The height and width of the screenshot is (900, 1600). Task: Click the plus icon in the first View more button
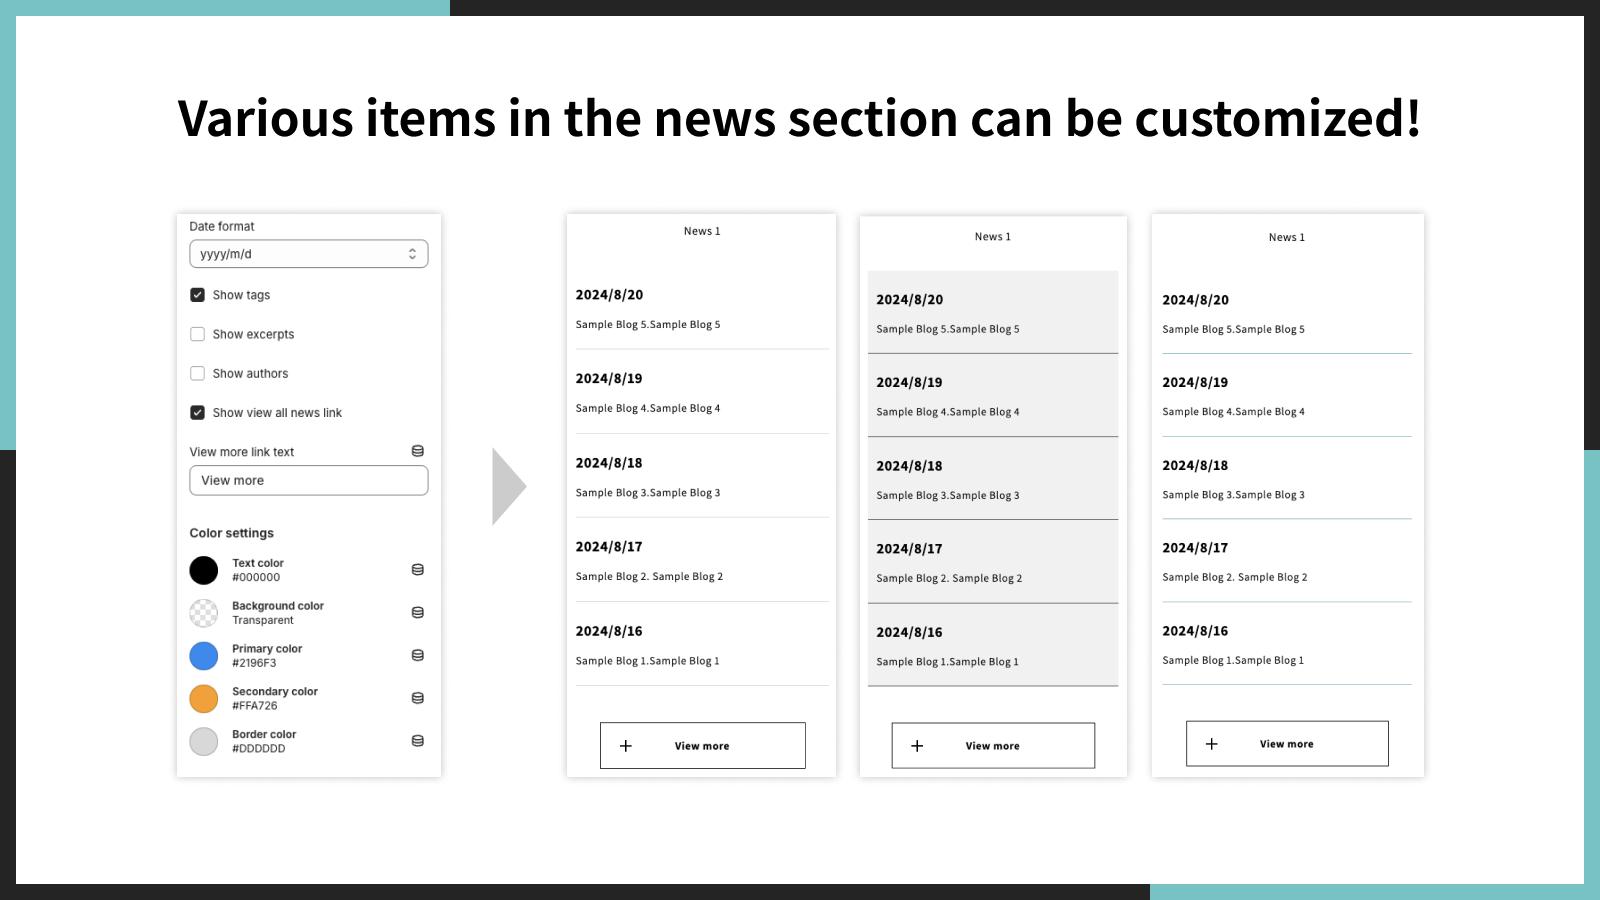(626, 745)
